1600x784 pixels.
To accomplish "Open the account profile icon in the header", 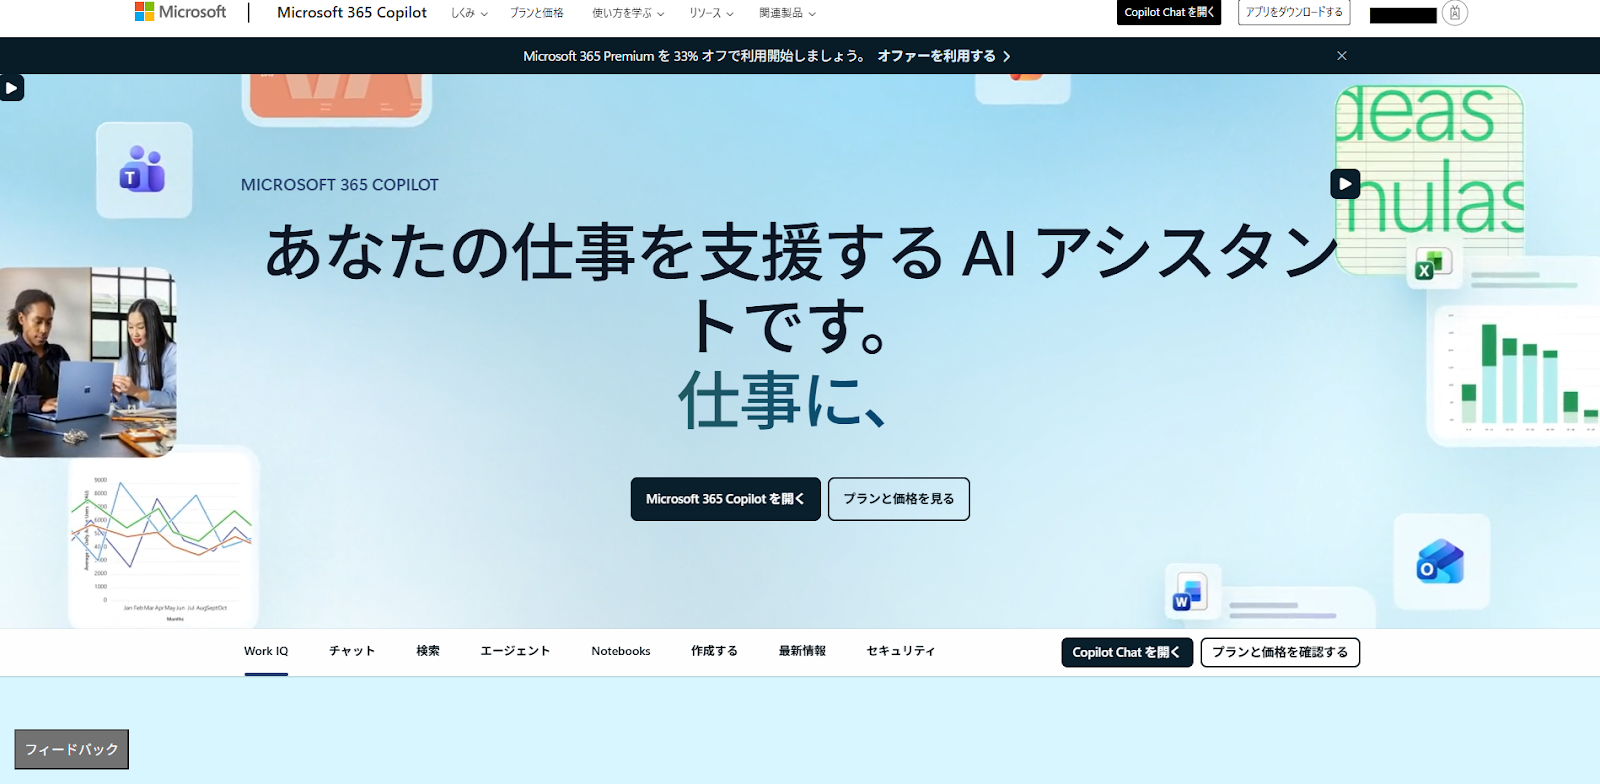I will pos(1455,13).
